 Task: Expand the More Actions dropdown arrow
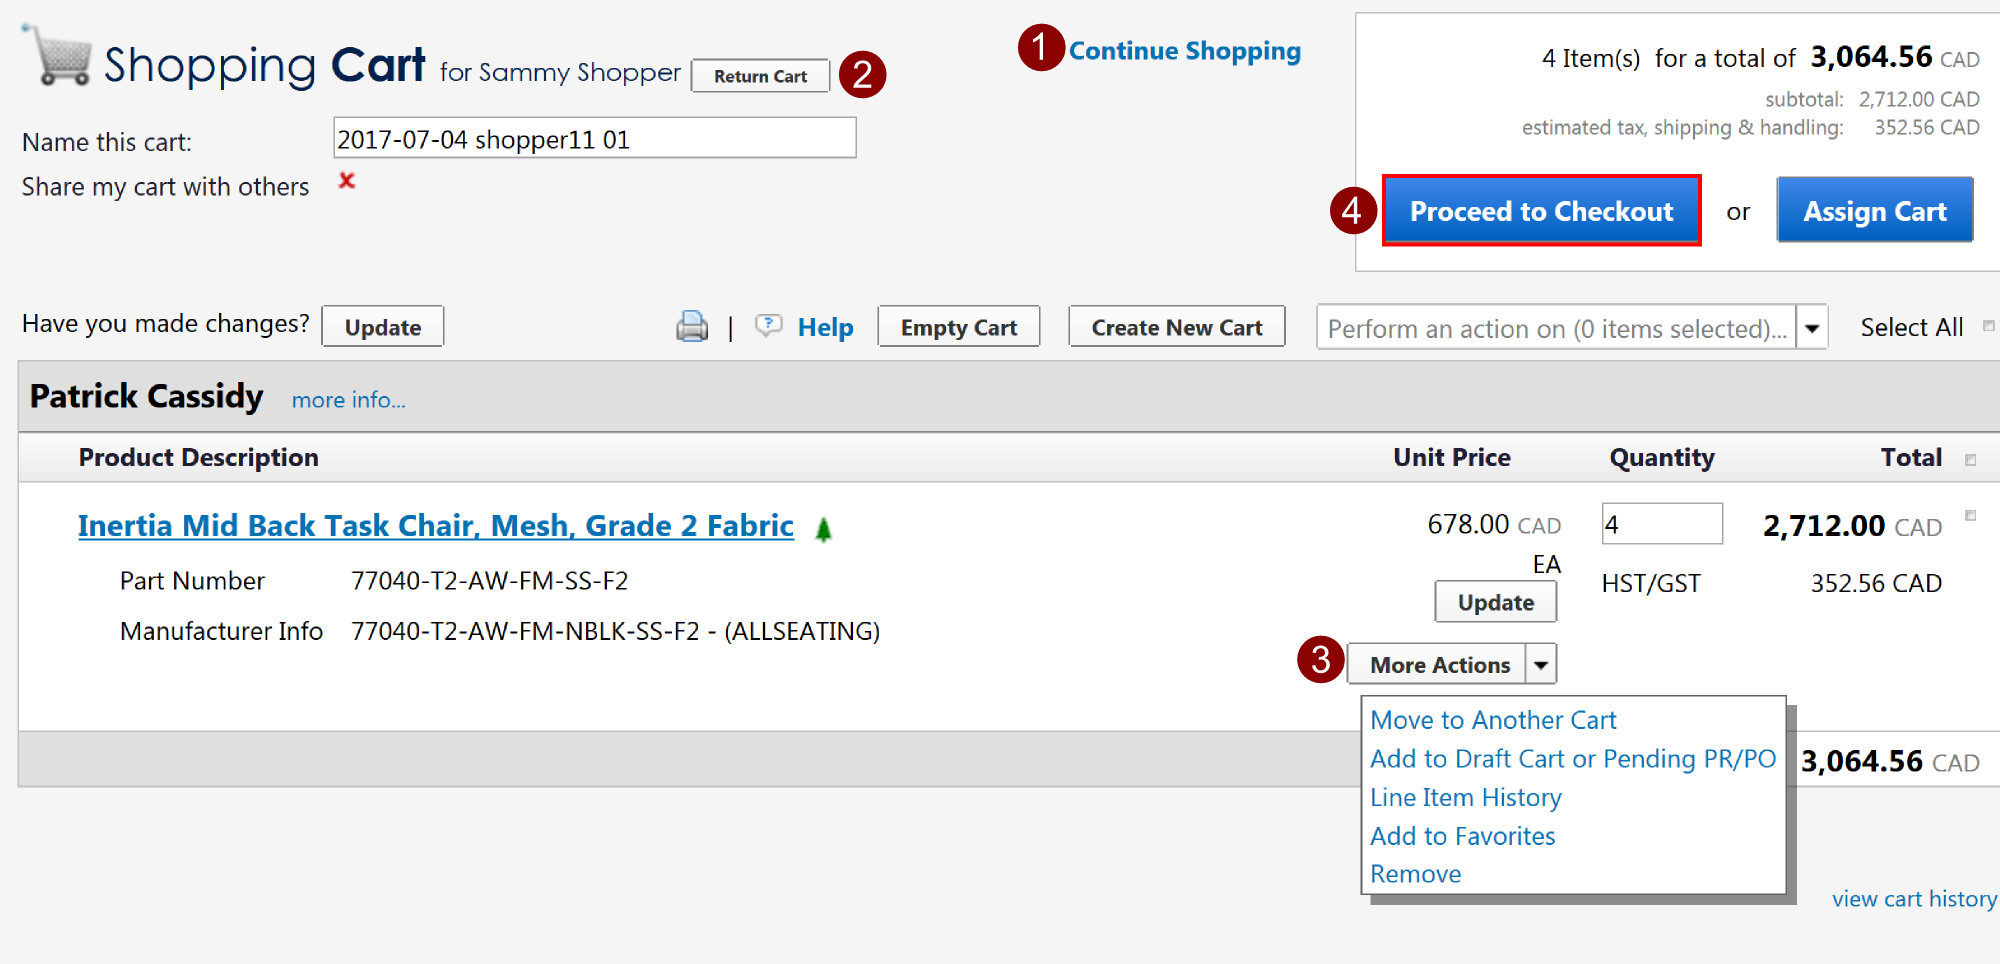click(1541, 665)
